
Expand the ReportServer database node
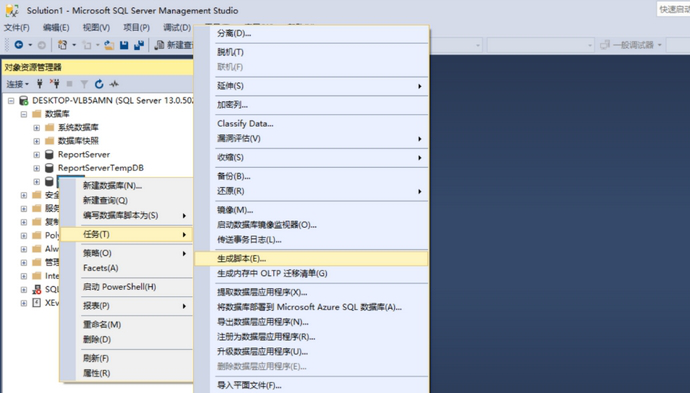[37, 155]
